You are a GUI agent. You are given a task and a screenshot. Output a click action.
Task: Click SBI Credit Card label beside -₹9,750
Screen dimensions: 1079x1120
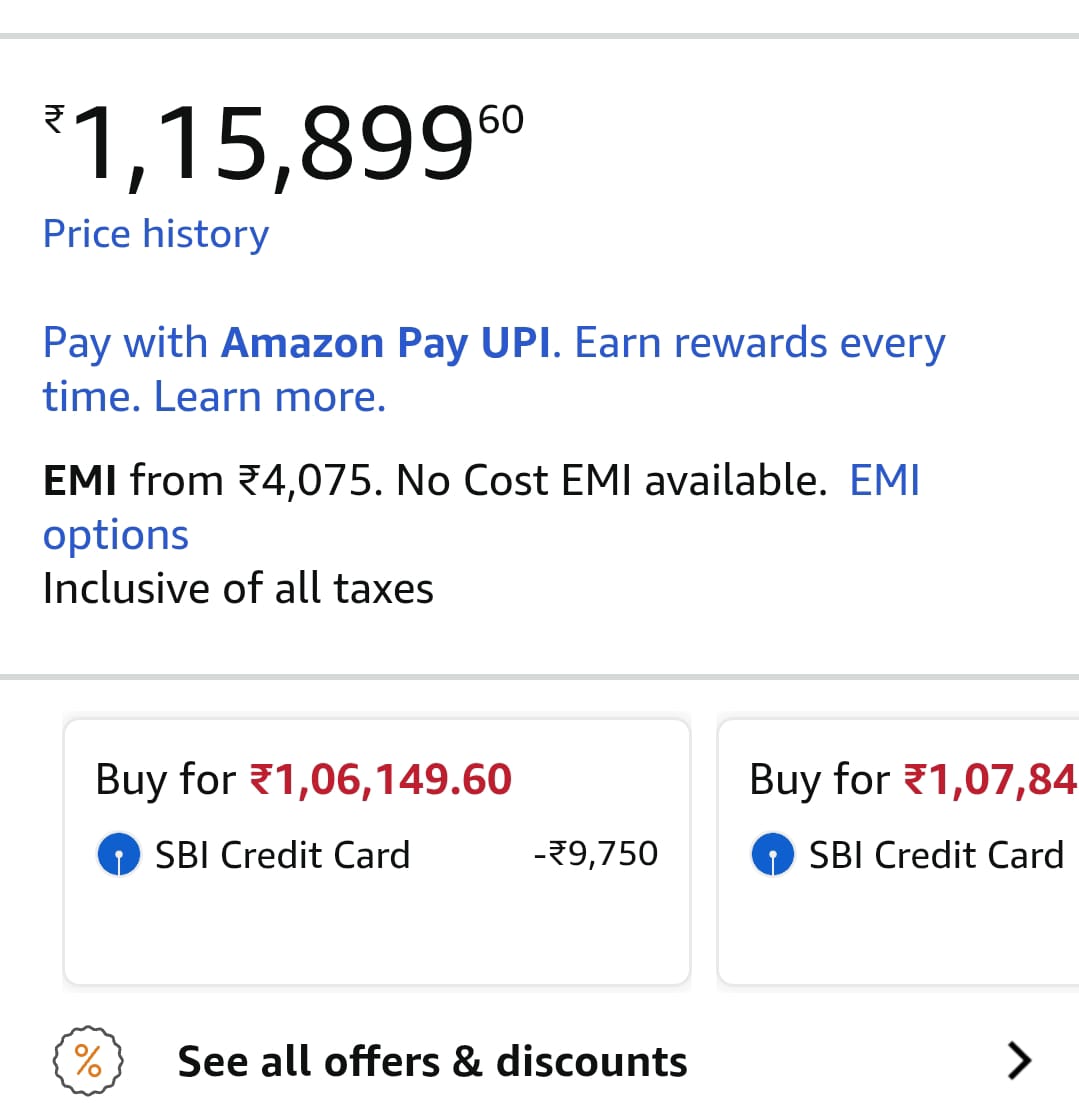(x=282, y=856)
